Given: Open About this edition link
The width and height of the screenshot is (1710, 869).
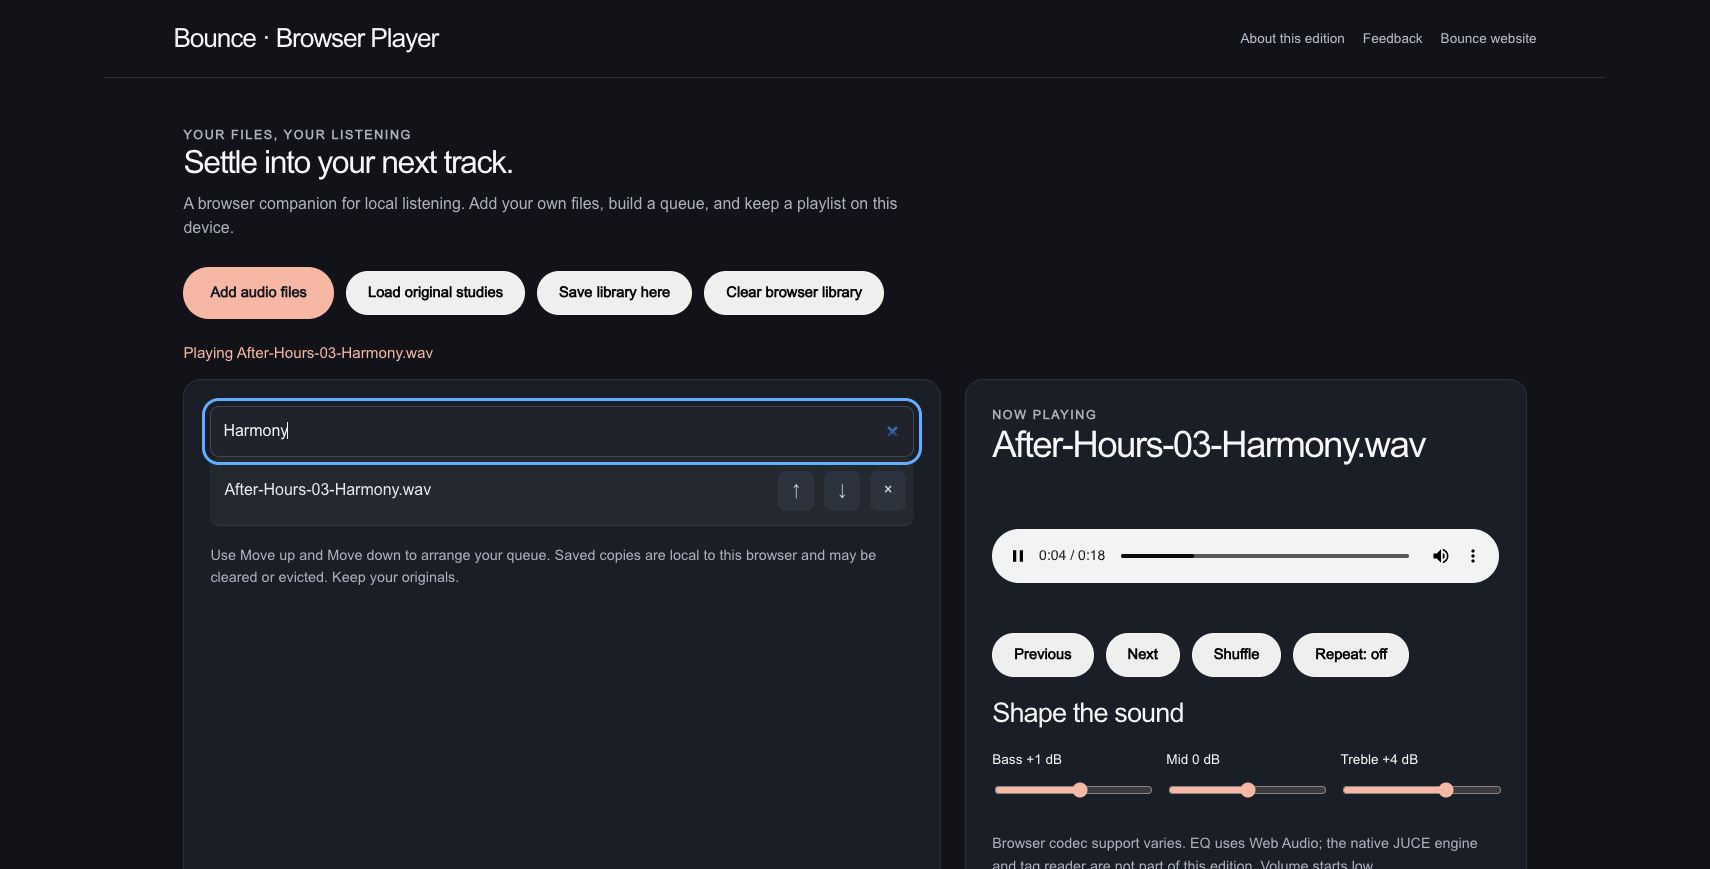Looking at the screenshot, I should [x=1292, y=39].
